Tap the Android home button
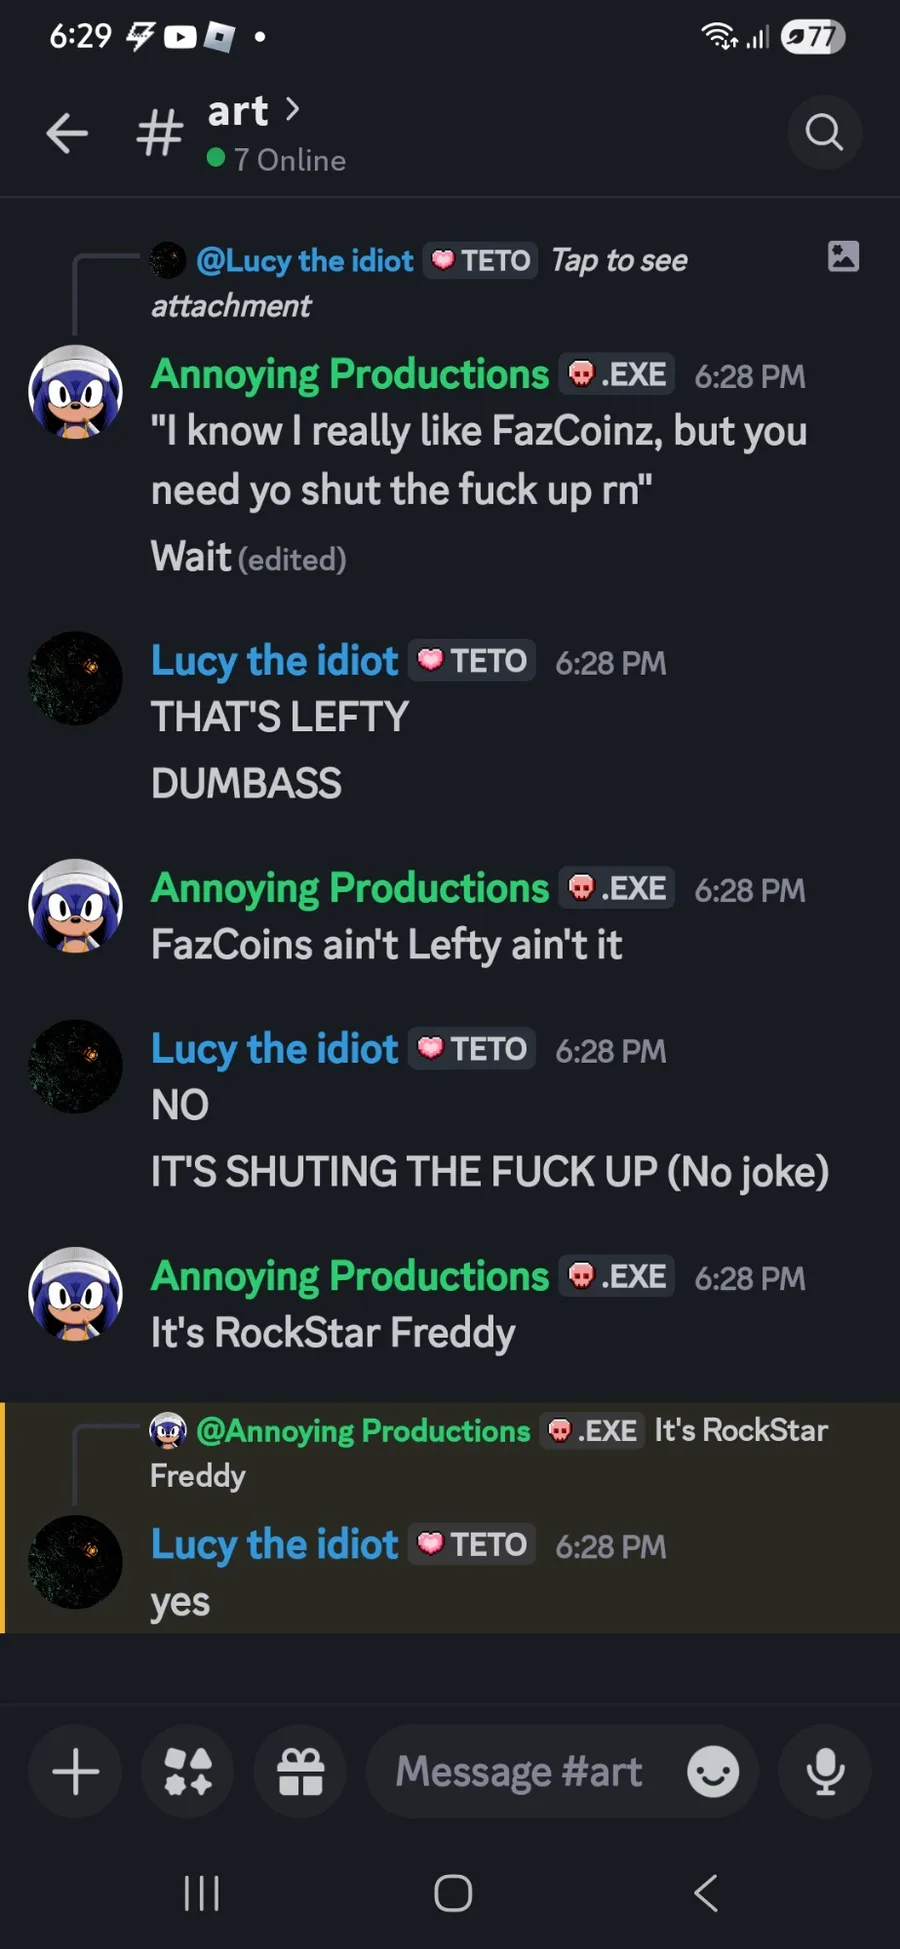900x1949 pixels. pos(453,1893)
